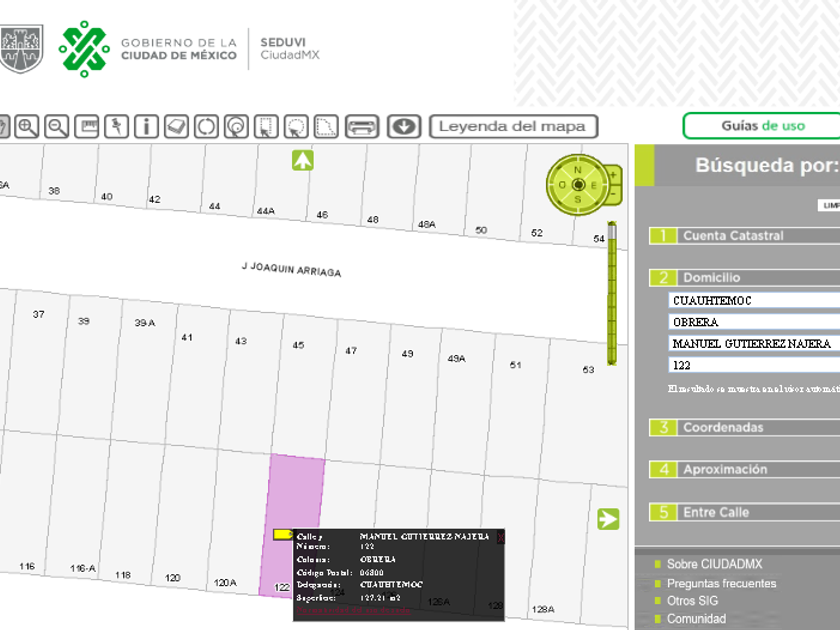Open the Guías de uso button

[762, 126]
